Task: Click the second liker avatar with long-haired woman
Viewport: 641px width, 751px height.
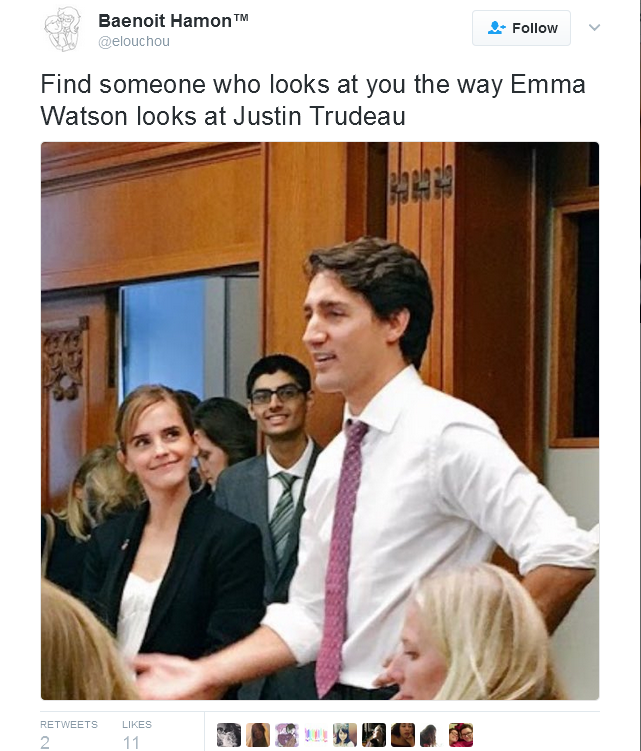Action: coord(258,735)
